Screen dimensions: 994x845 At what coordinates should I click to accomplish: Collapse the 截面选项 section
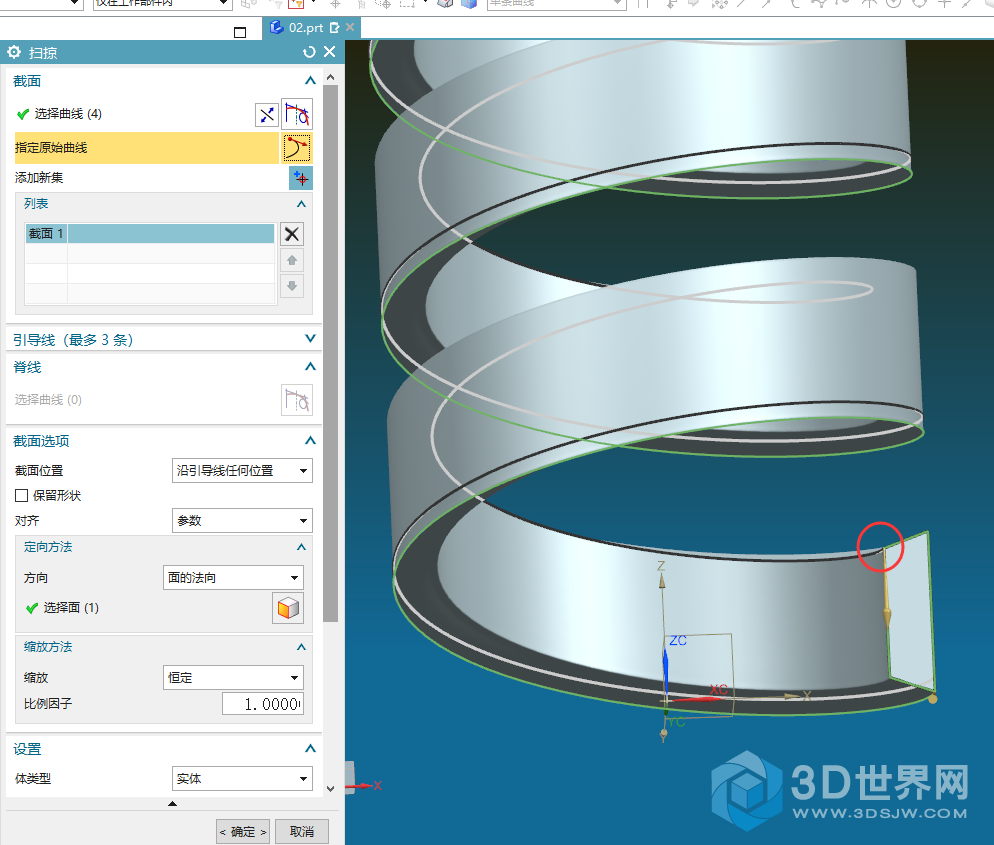pyautogui.click(x=310, y=441)
